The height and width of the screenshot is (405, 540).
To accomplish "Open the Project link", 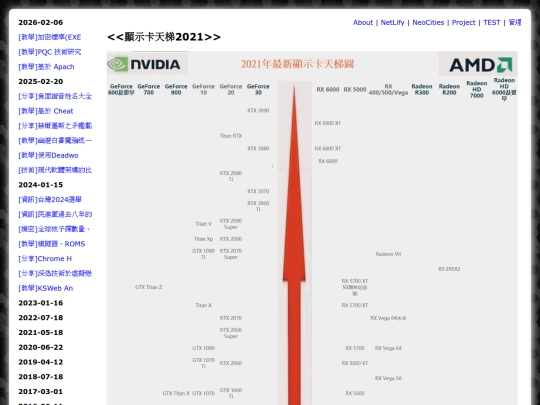I will [463, 22].
